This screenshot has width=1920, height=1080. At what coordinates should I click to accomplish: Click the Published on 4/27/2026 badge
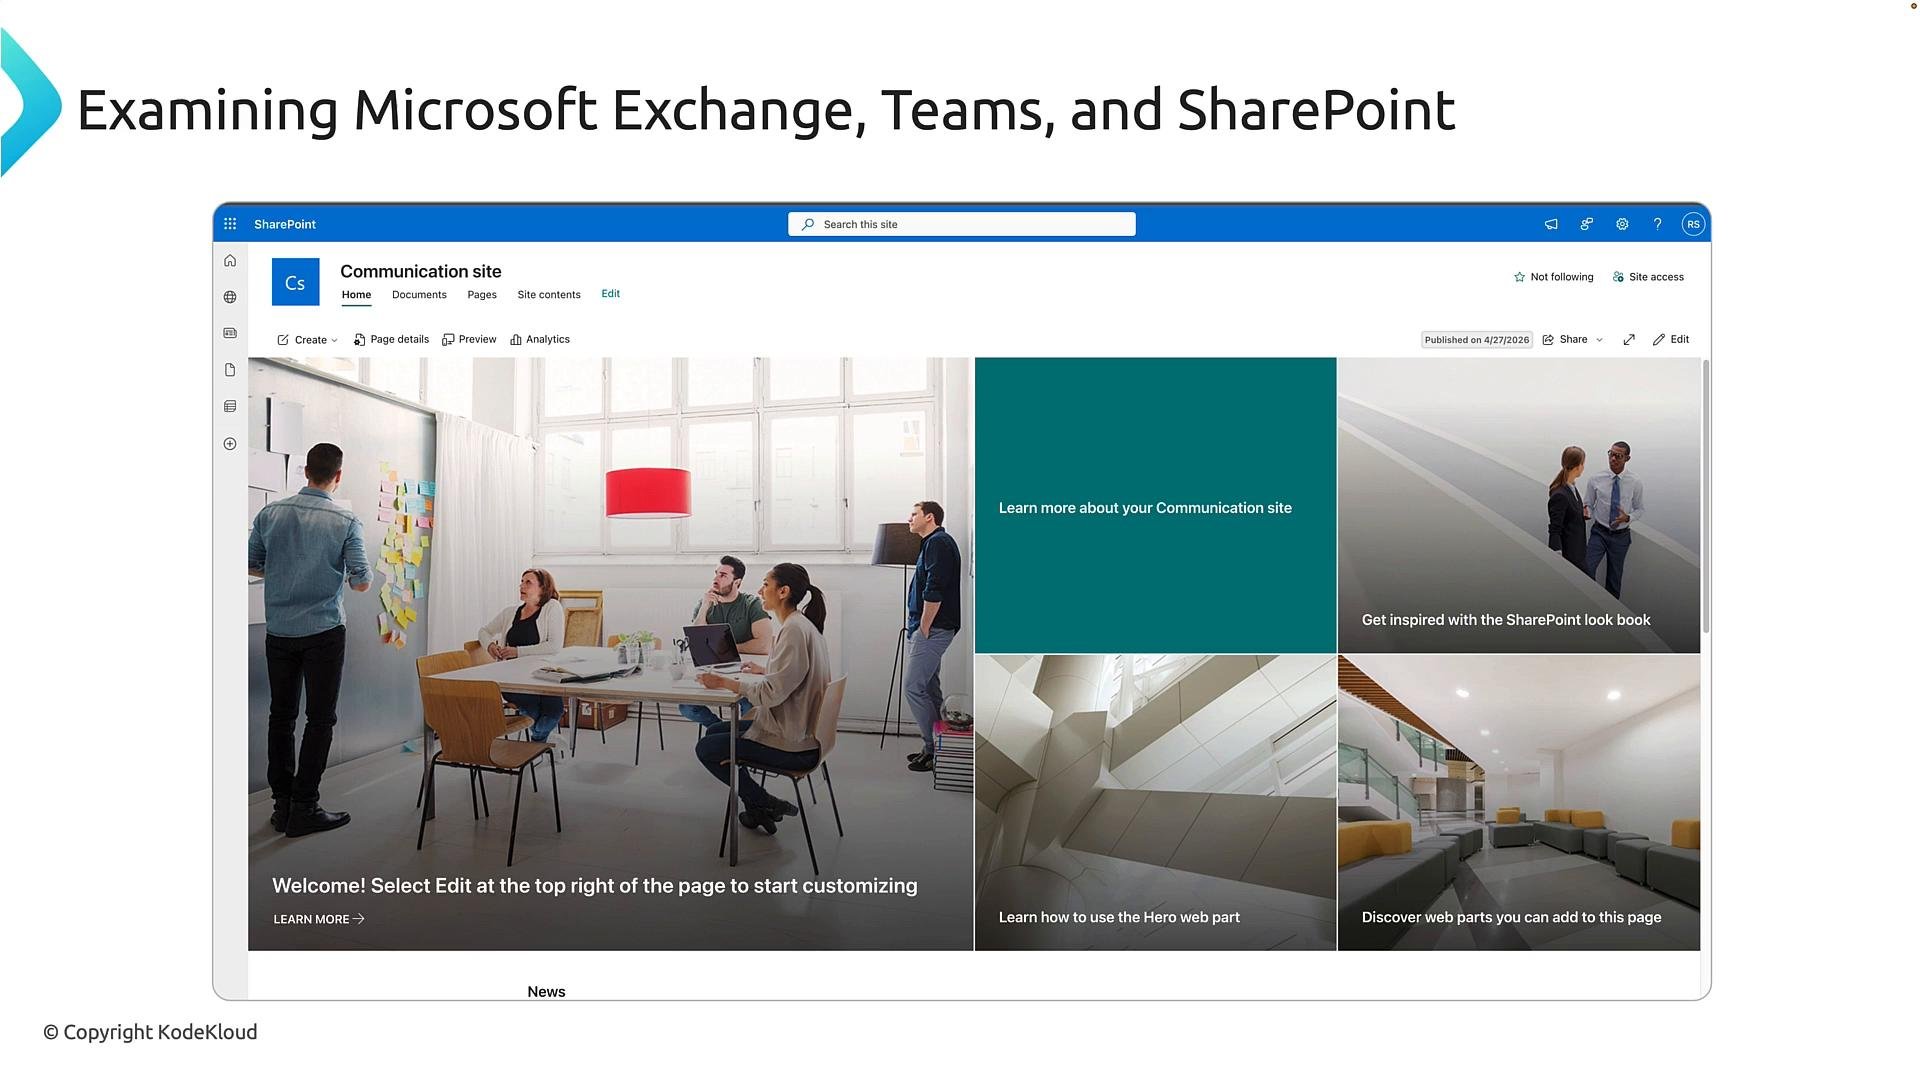[x=1477, y=340]
